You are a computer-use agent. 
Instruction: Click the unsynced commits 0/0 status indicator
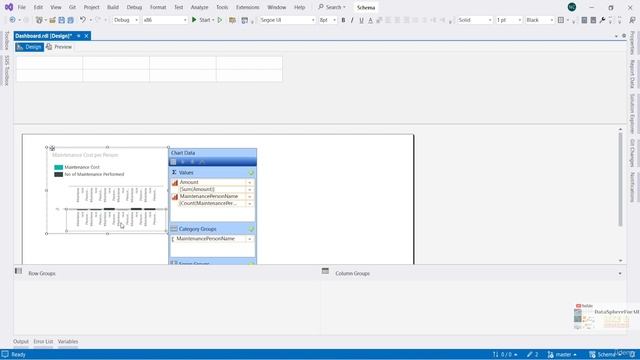click(505, 354)
